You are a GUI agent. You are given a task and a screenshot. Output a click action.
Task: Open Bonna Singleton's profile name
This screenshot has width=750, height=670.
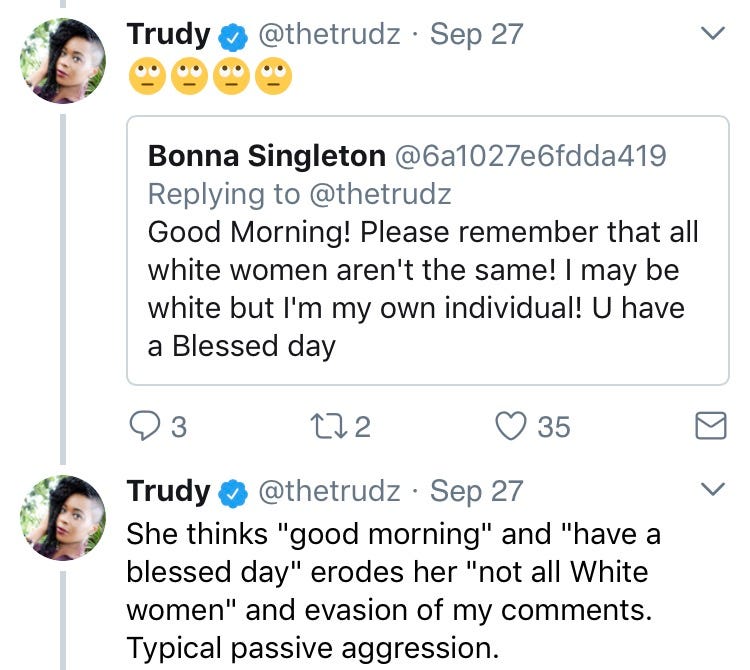pos(266,156)
